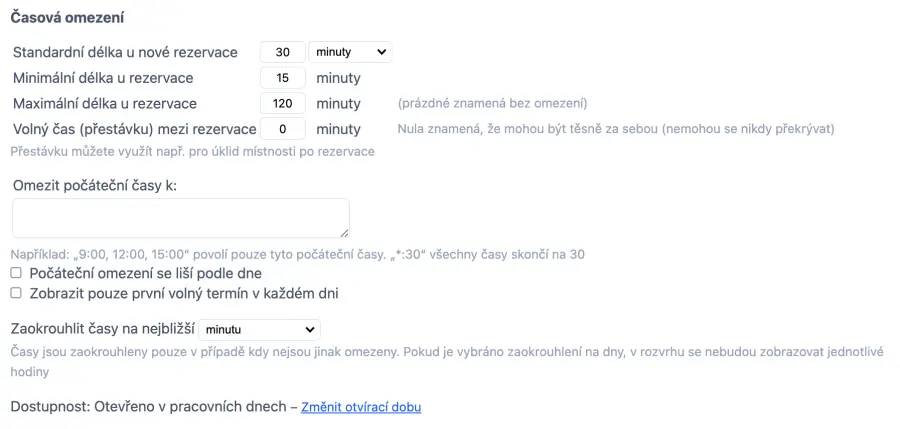Click the break time field showing 0
This screenshot has height=429, width=900.
[x=282, y=129]
